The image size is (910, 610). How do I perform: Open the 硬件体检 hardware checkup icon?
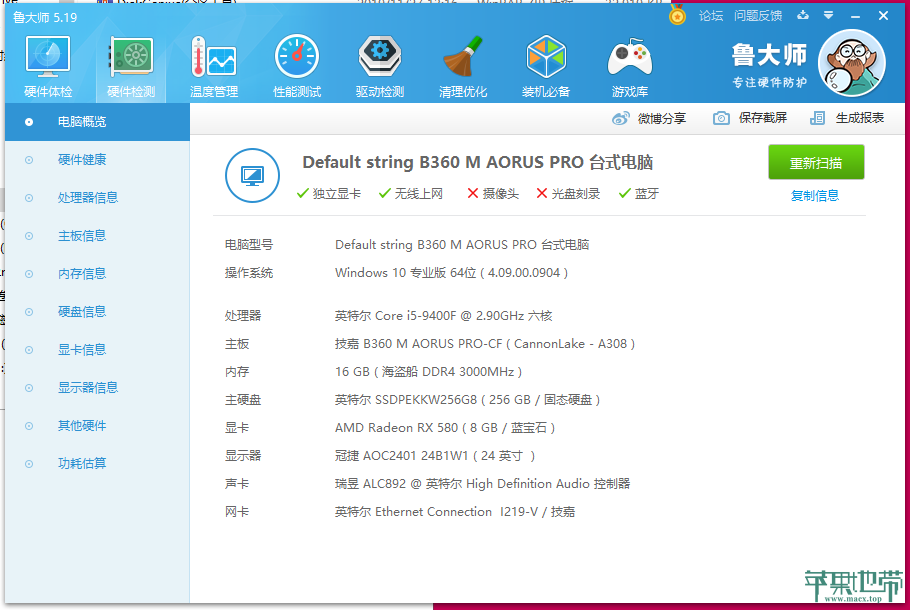click(48, 66)
